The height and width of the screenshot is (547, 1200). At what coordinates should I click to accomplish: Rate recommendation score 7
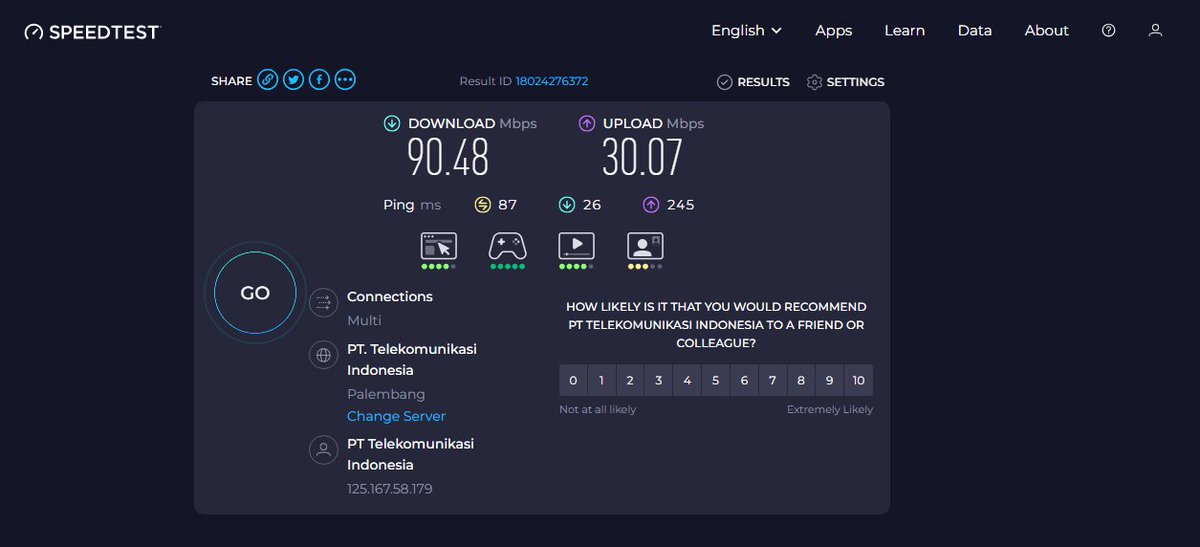[x=773, y=380]
